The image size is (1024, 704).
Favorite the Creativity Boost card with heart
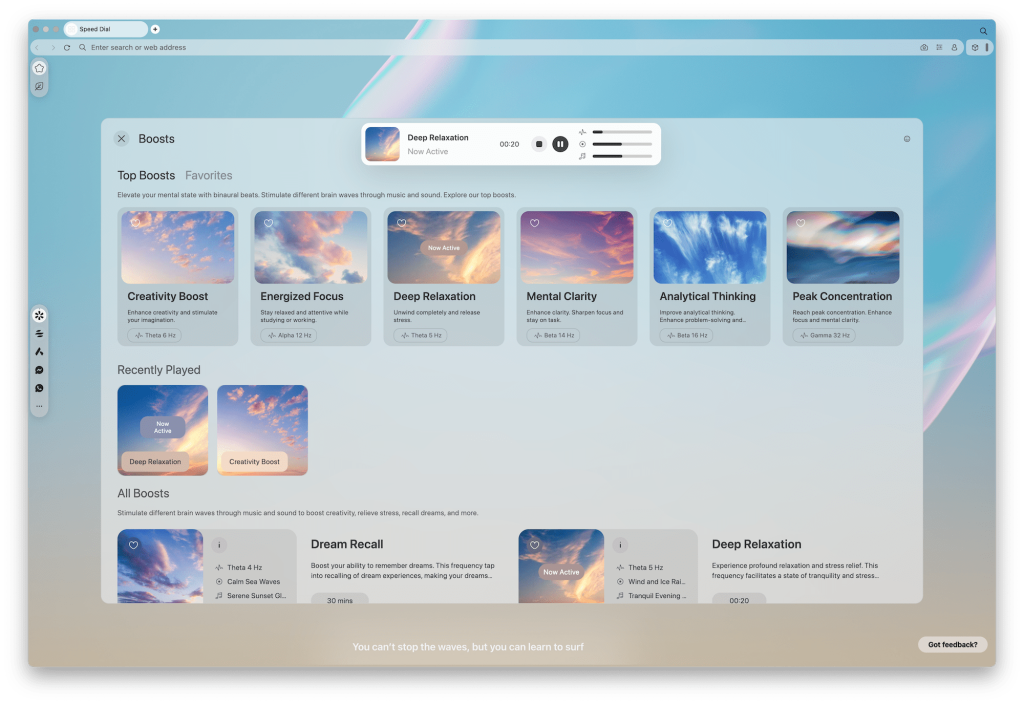tap(135, 223)
